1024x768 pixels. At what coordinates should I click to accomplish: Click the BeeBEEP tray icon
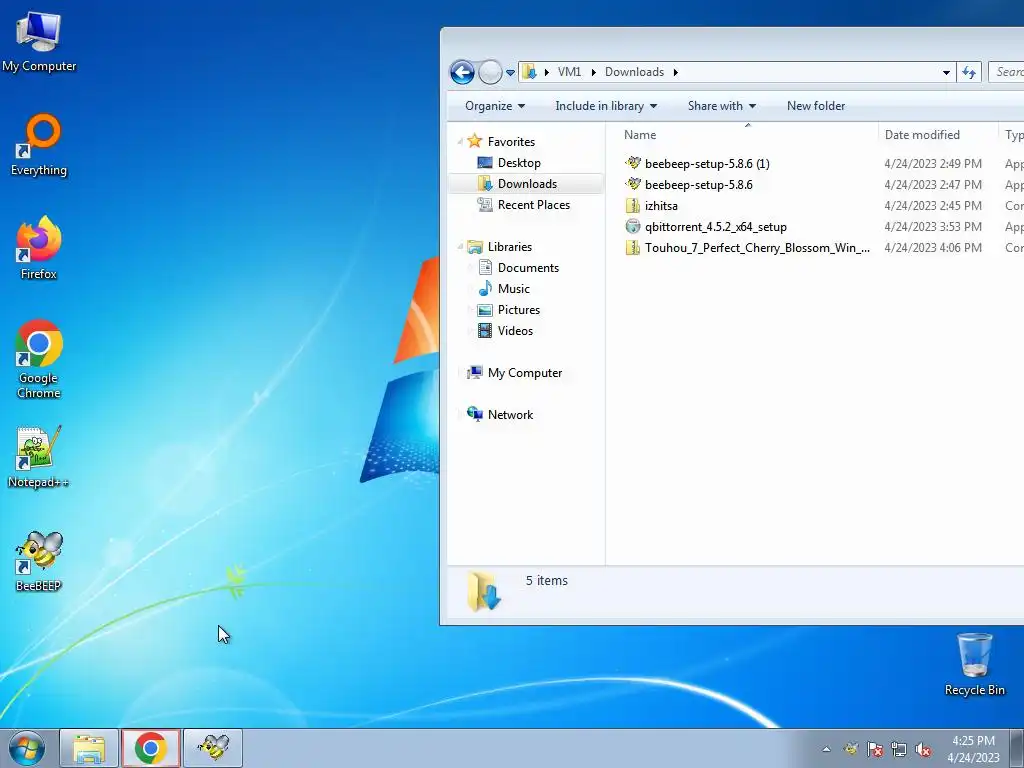[x=851, y=749]
